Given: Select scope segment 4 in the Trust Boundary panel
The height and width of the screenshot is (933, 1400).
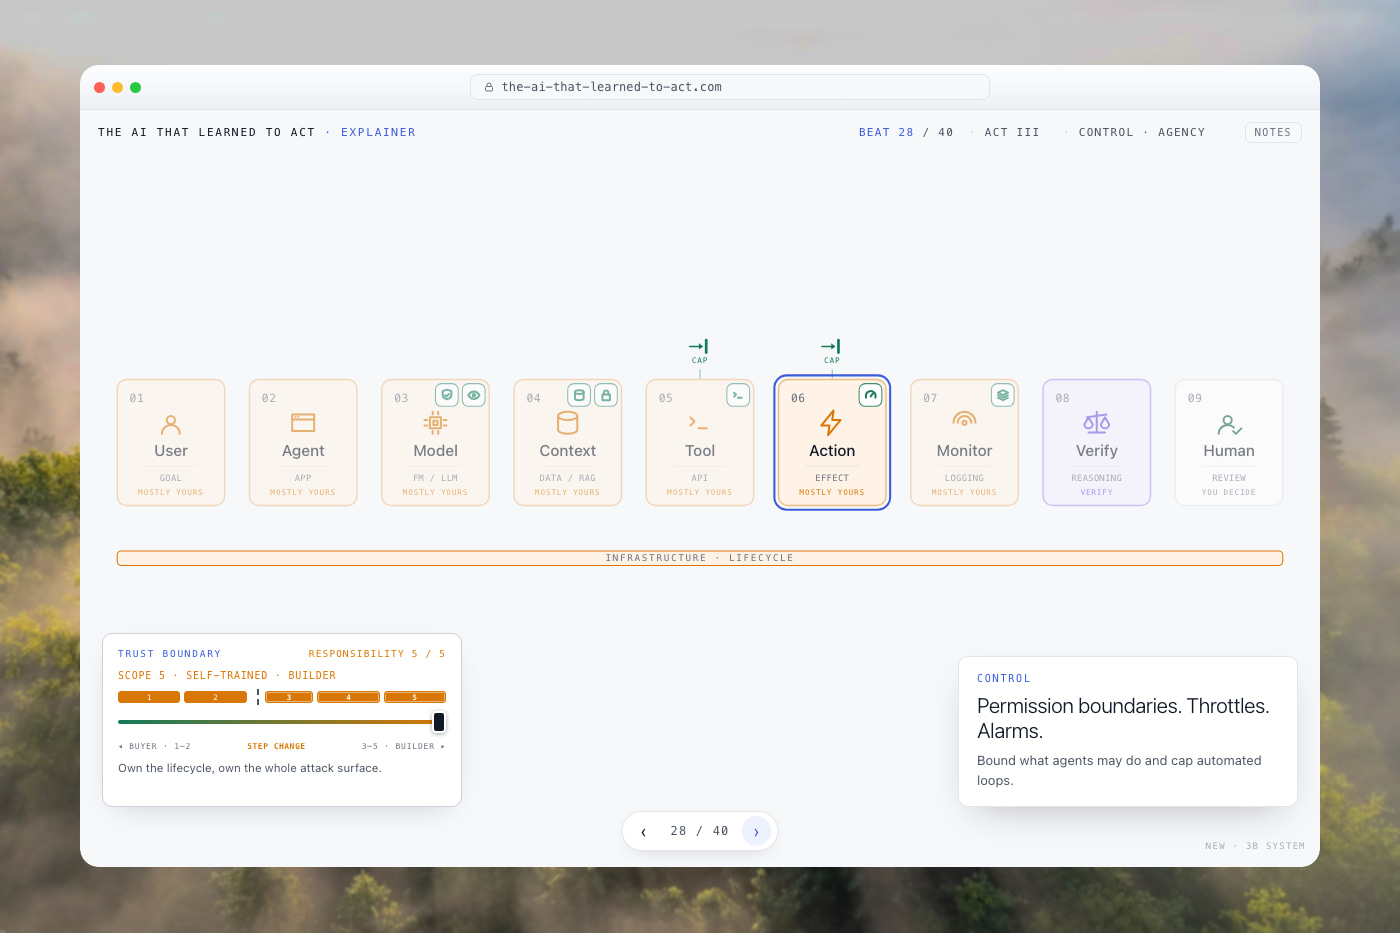Looking at the screenshot, I should 348,697.
